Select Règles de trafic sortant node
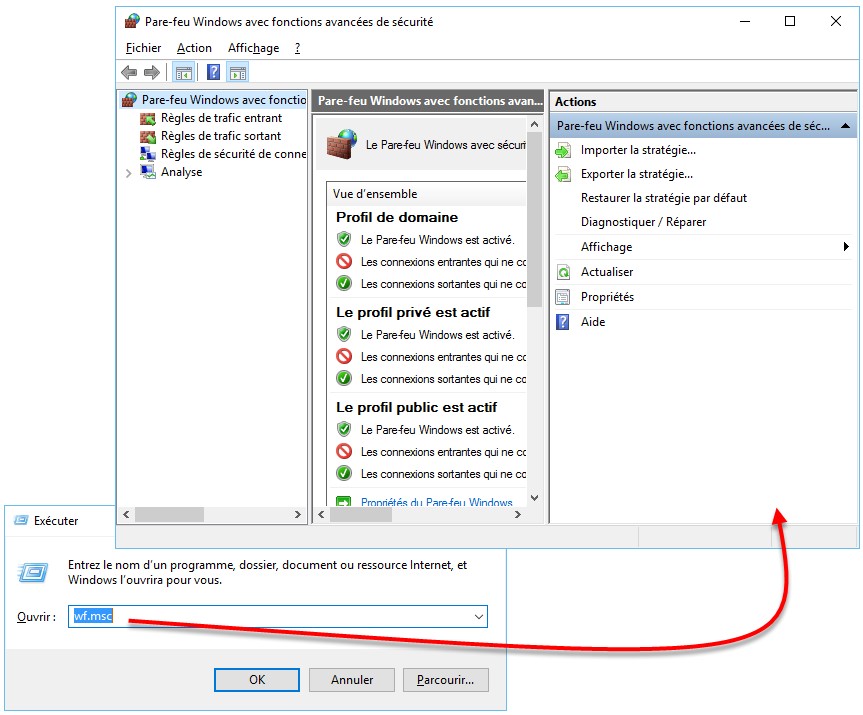Viewport: 863px width, 715px height. [x=221, y=136]
